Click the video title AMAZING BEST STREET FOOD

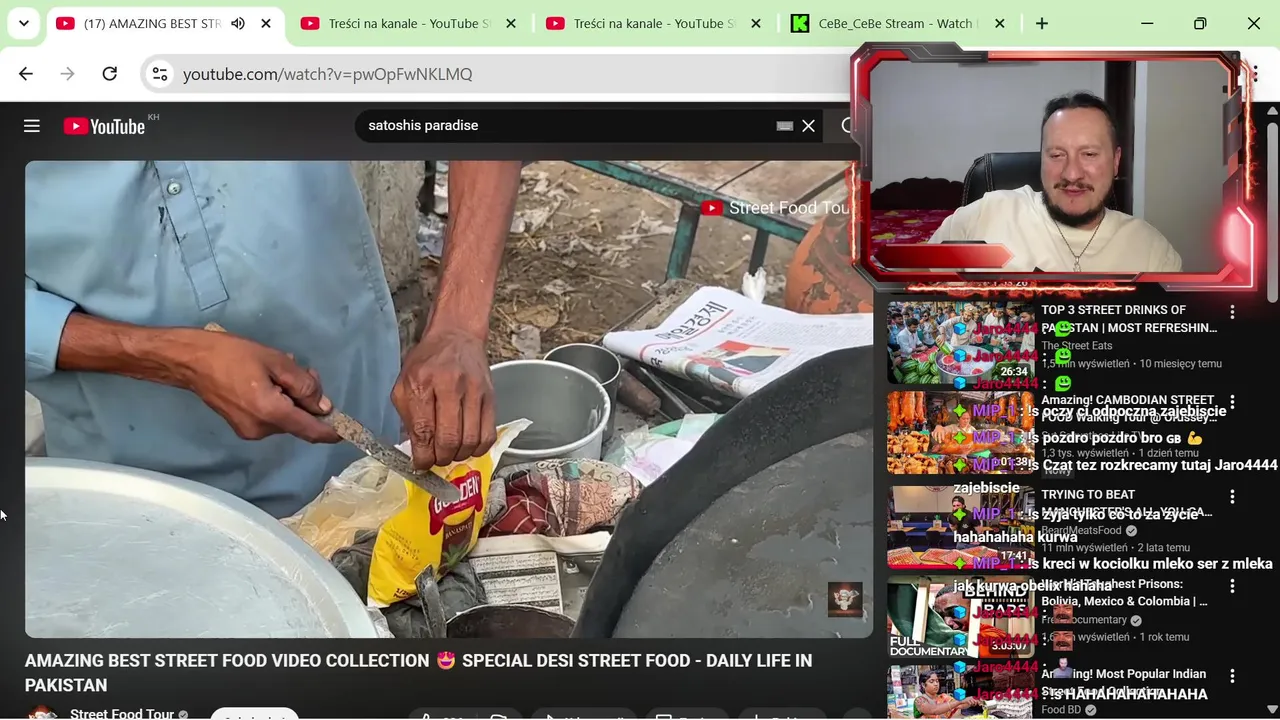(x=418, y=673)
